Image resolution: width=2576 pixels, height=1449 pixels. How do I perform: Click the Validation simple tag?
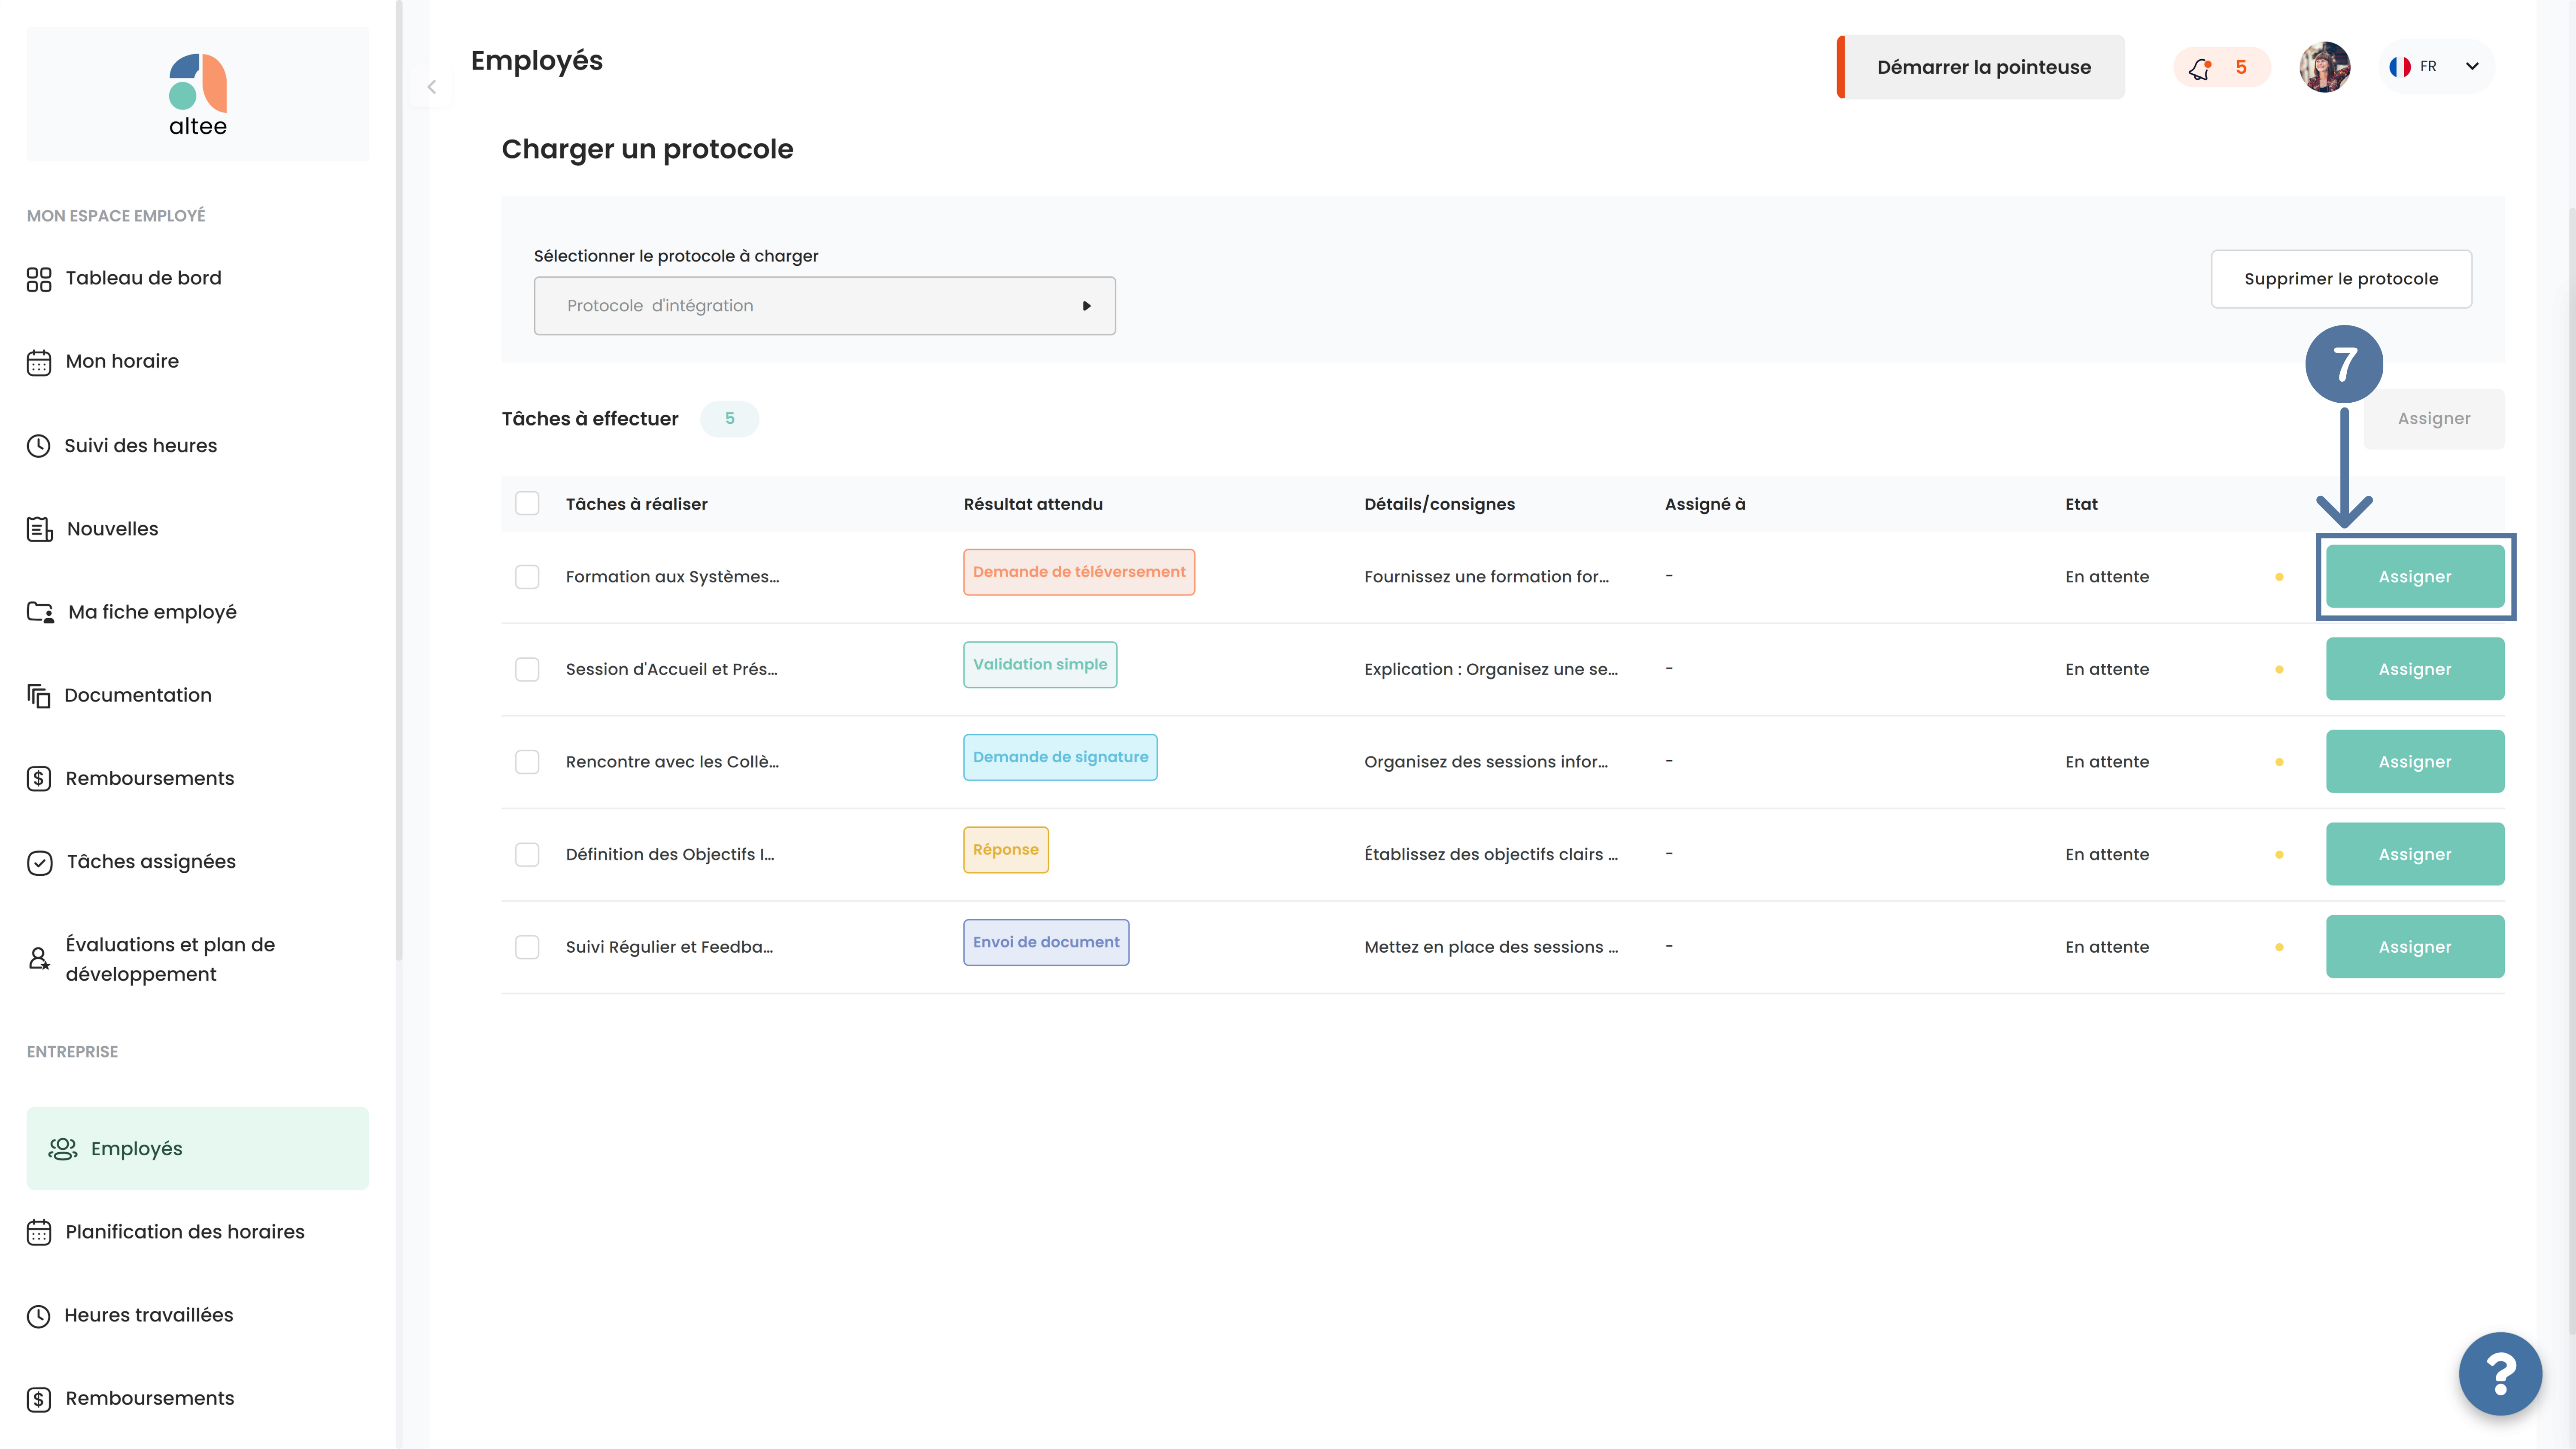click(x=1040, y=665)
